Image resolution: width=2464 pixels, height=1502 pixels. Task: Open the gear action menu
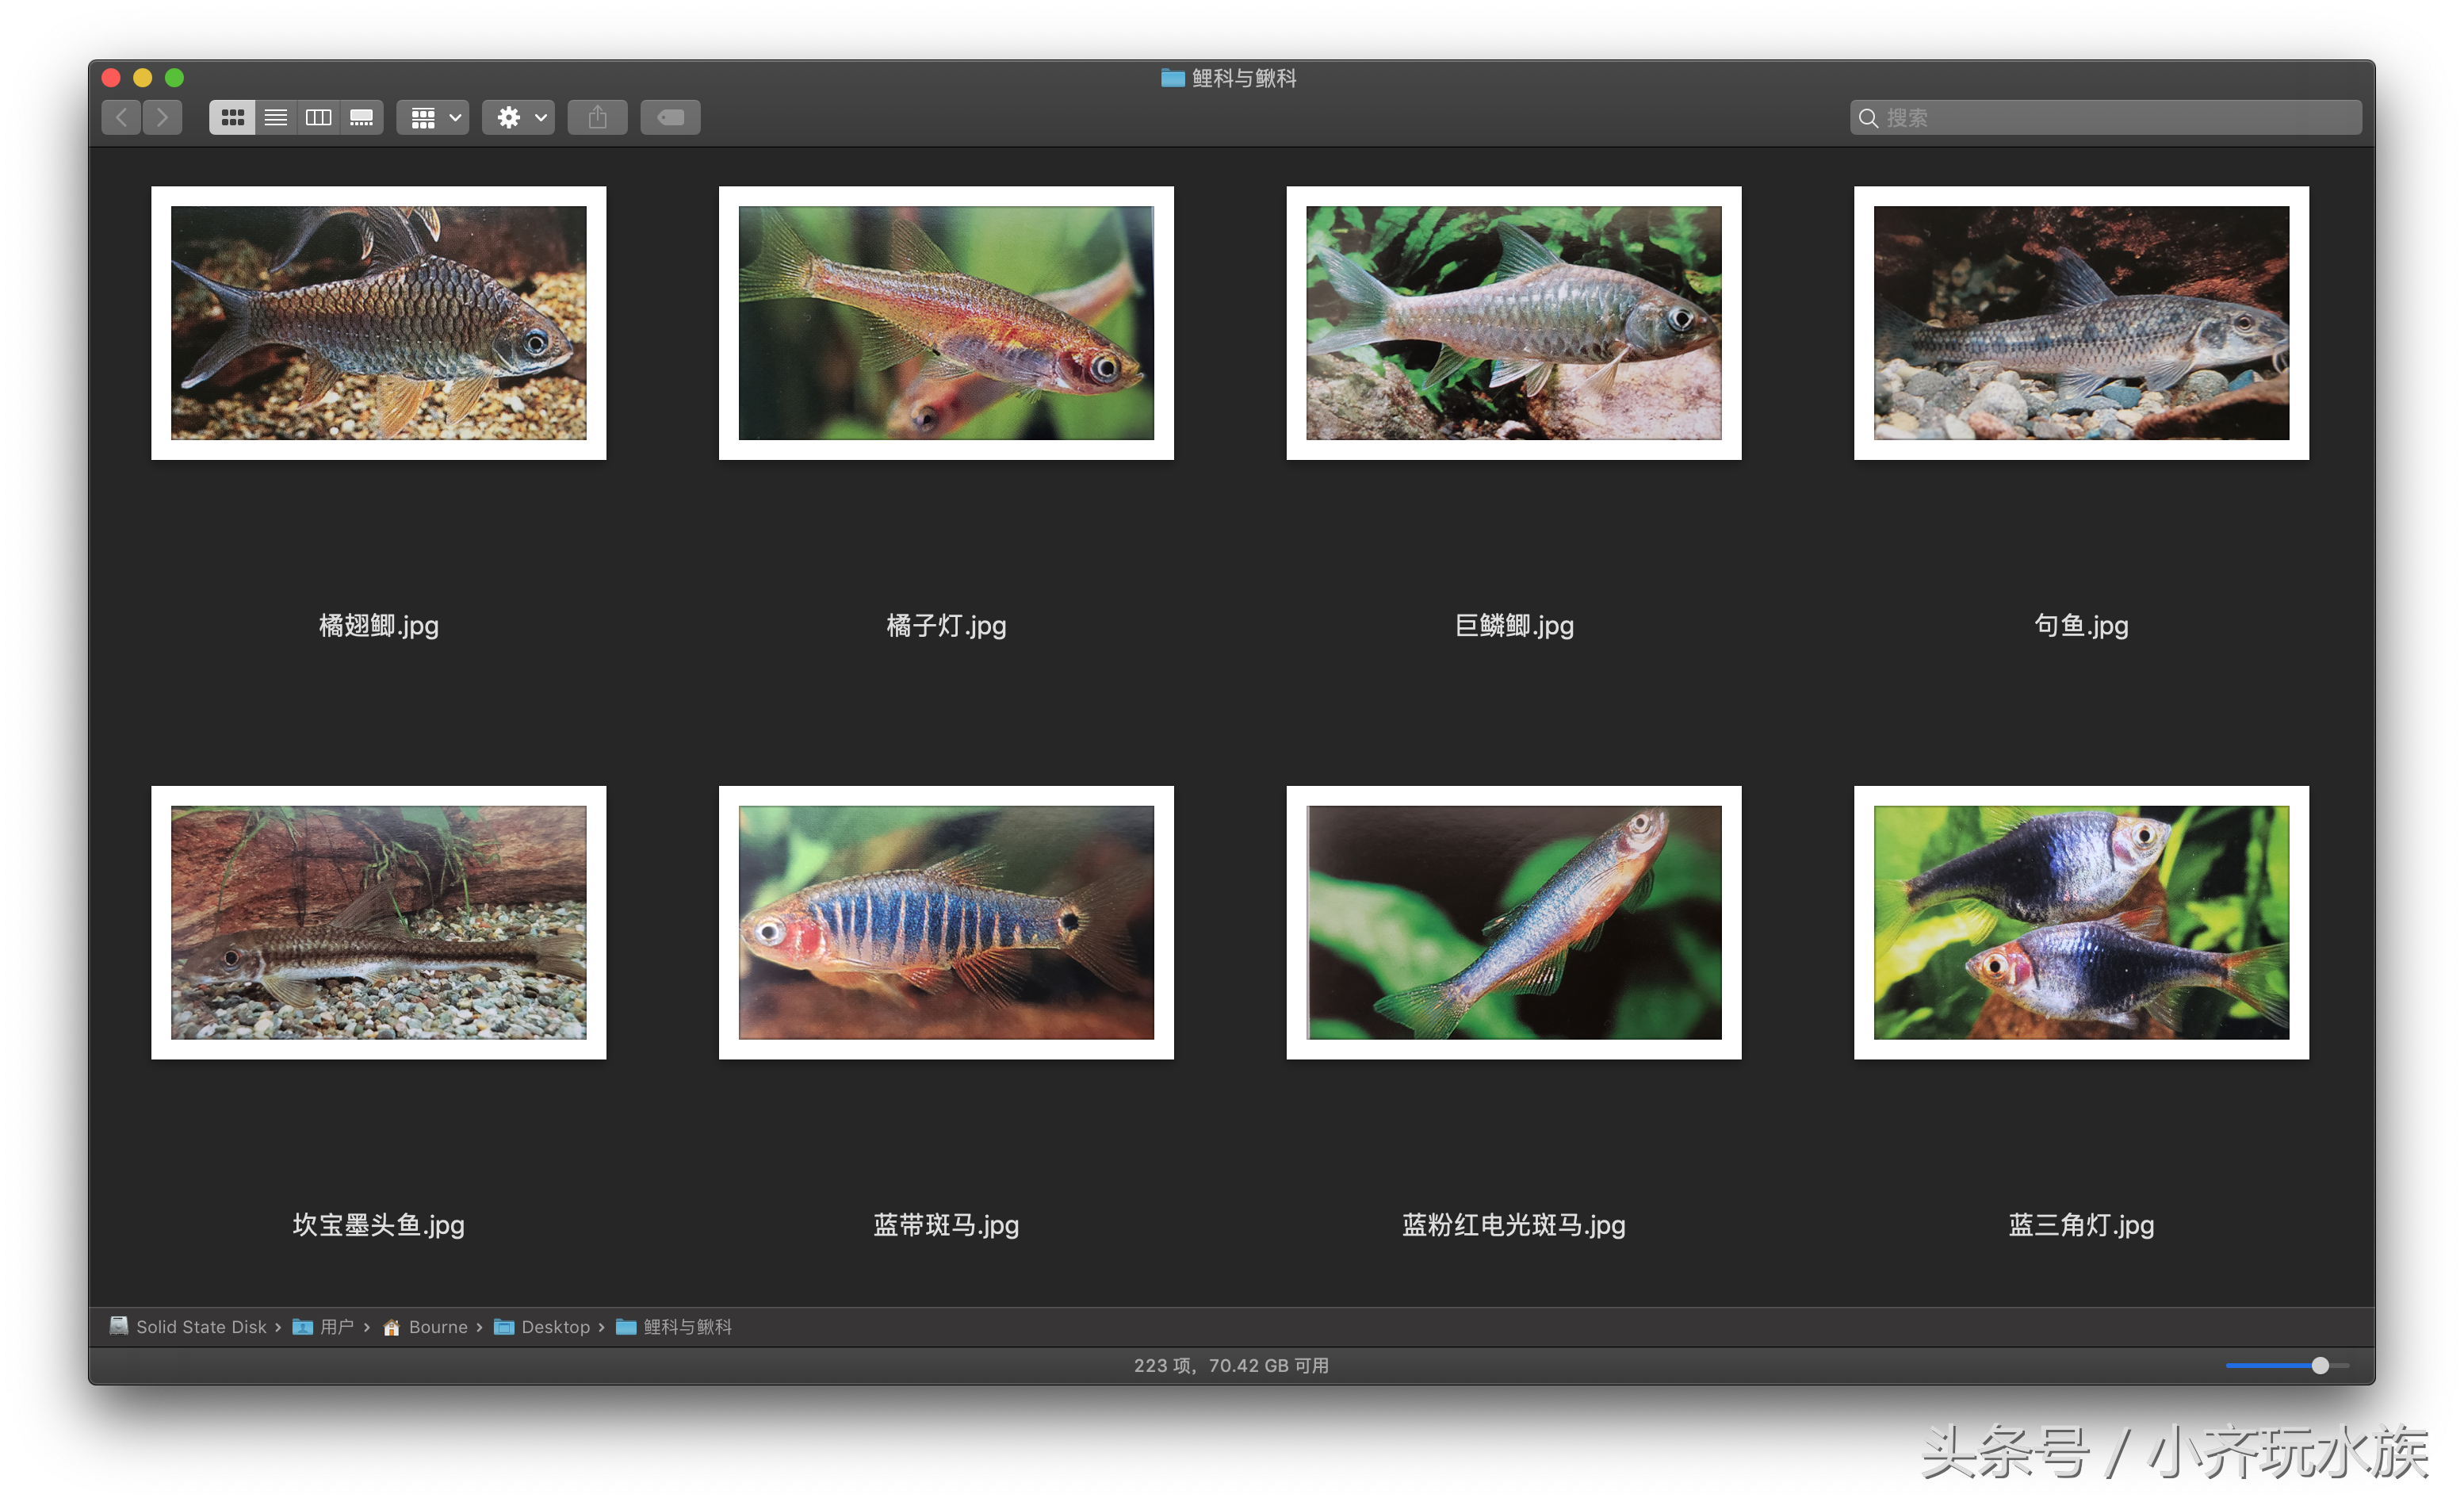519,117
